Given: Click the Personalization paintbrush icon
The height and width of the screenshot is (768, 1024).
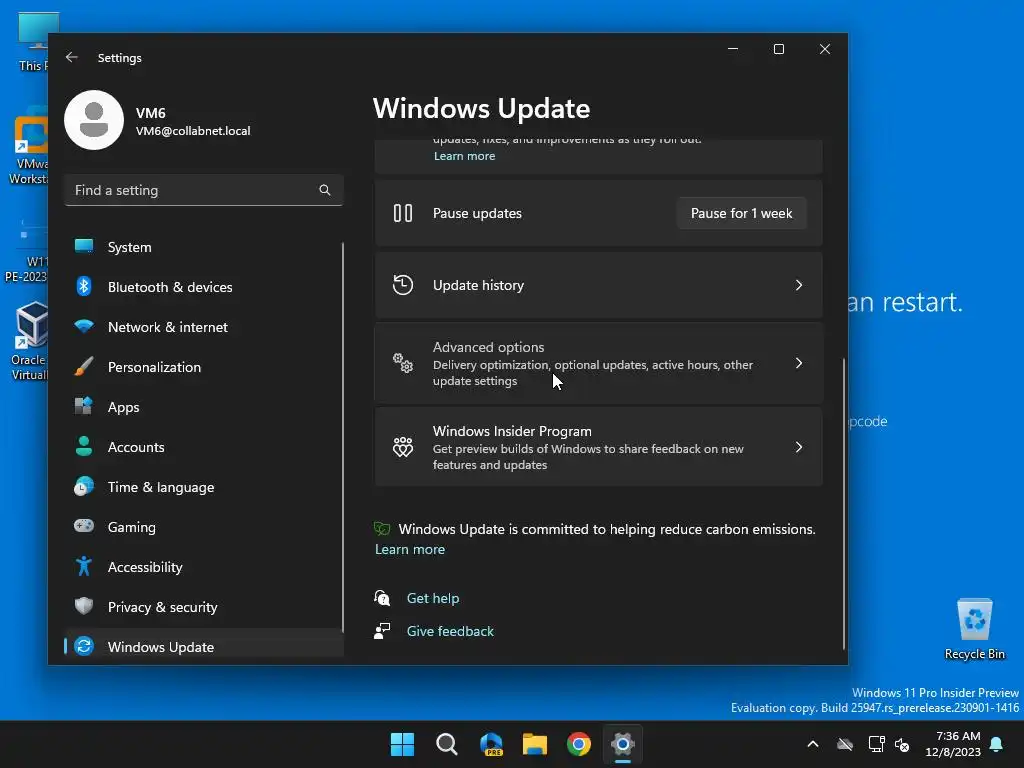Looking at the screenshot, I should coord(84,366).
